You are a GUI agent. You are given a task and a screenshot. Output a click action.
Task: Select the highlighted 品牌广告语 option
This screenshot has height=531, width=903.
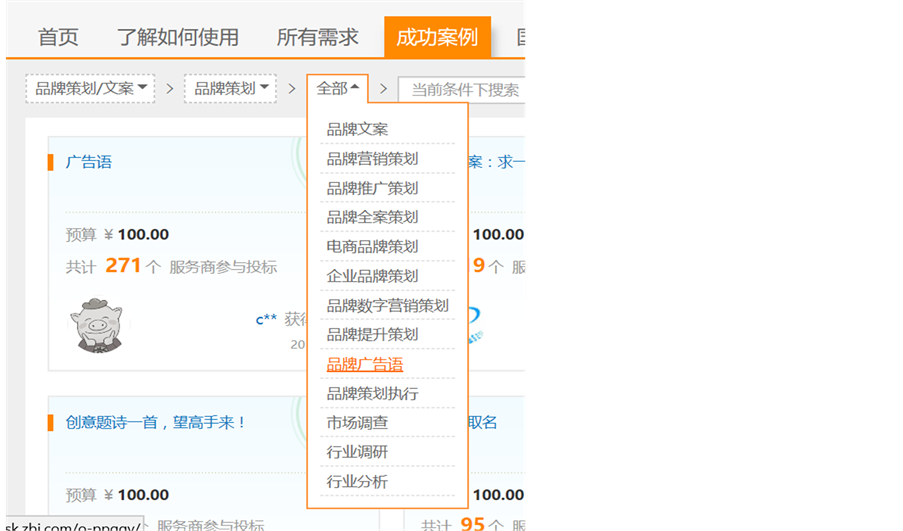tap(365, 364)
